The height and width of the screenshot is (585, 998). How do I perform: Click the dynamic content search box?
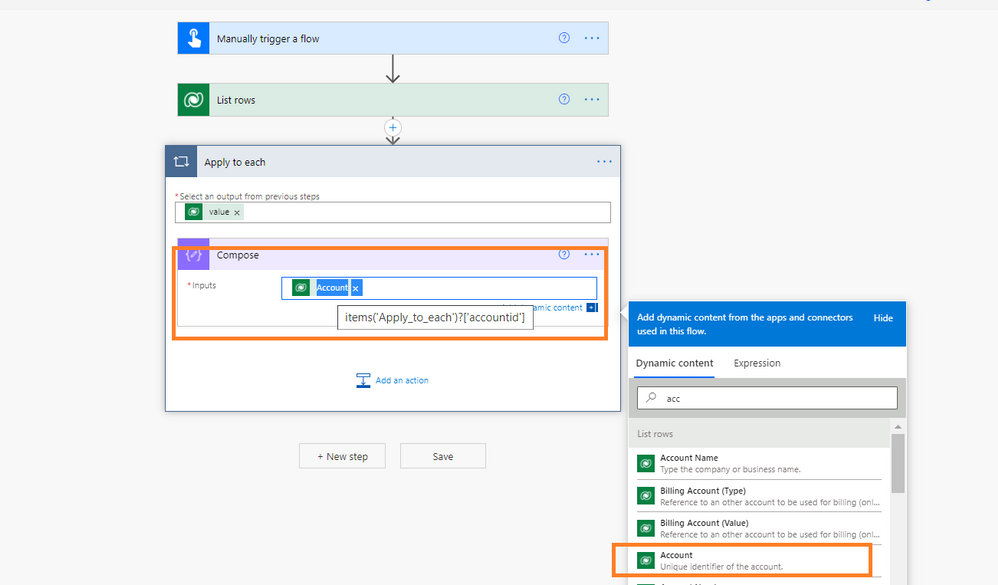[768, 398]
